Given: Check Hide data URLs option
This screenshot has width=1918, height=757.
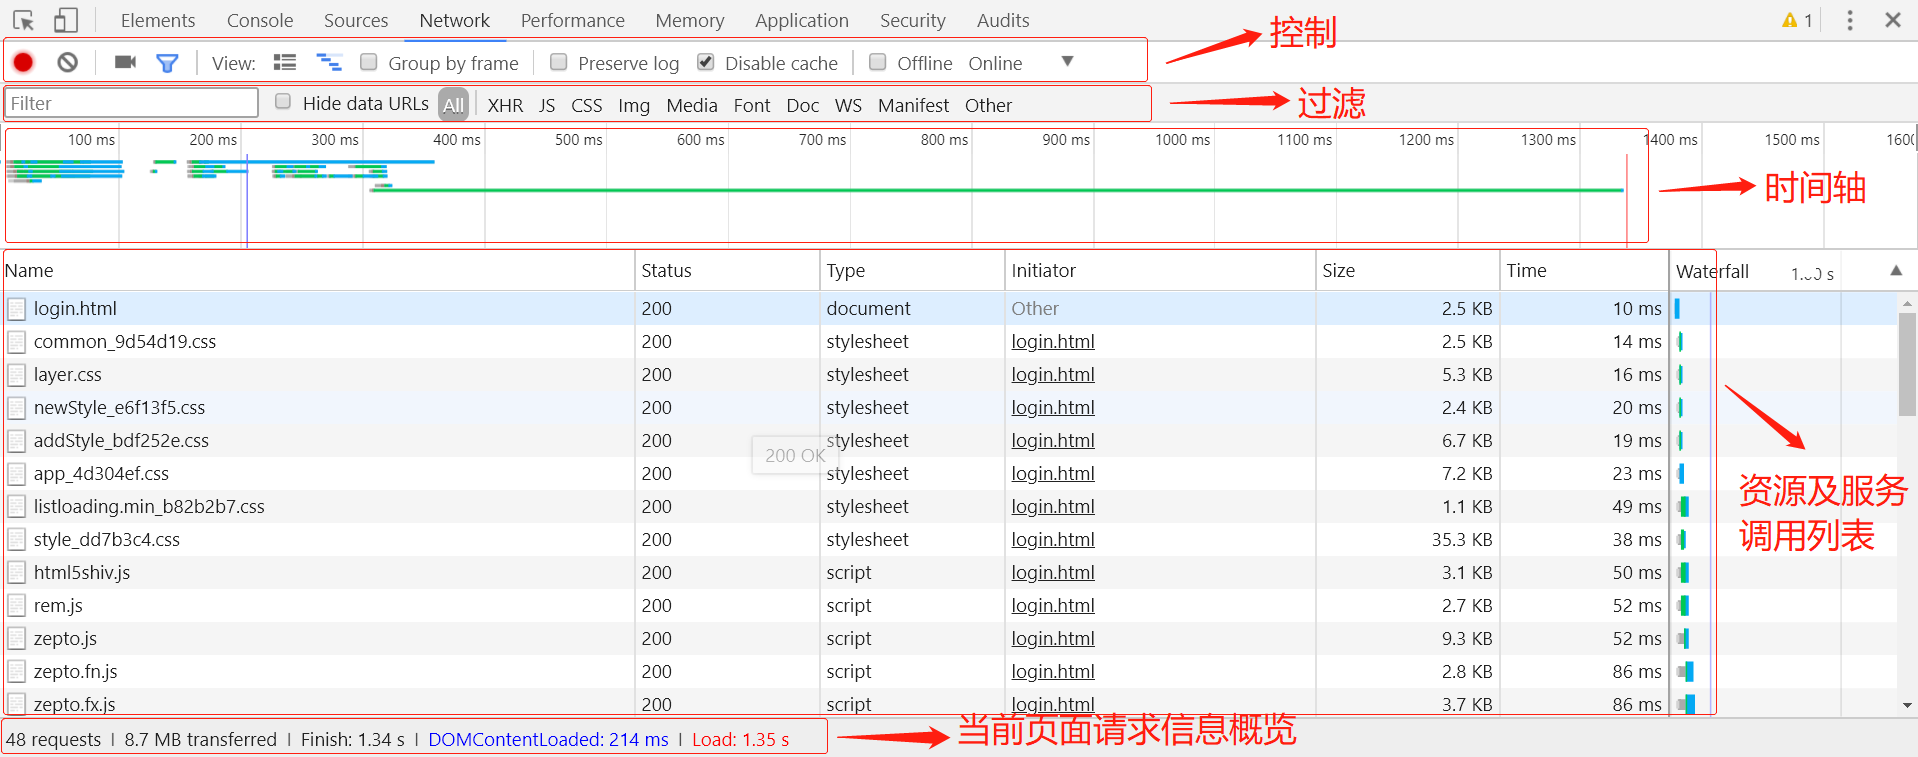Looking at the screenshot, I should tap(283, 101).
